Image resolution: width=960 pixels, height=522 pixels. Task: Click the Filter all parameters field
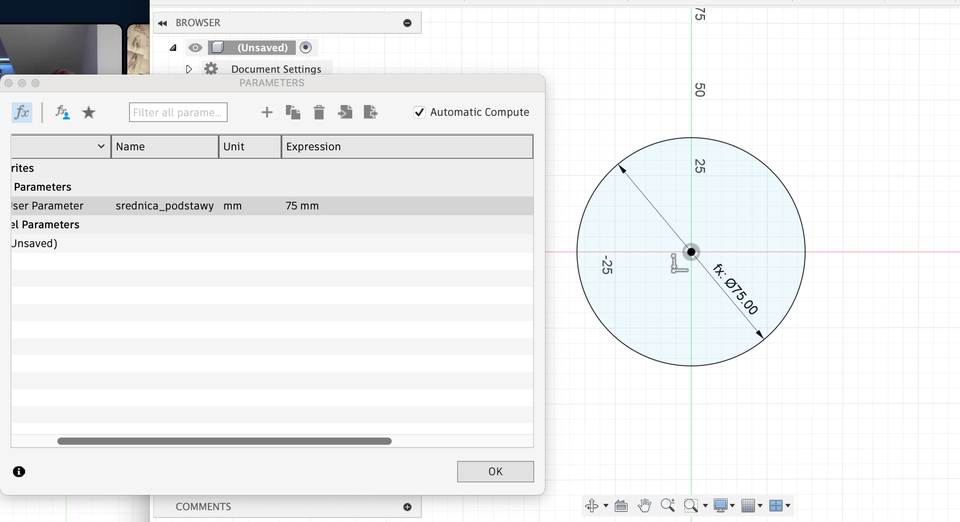click(x=178, y=112)
